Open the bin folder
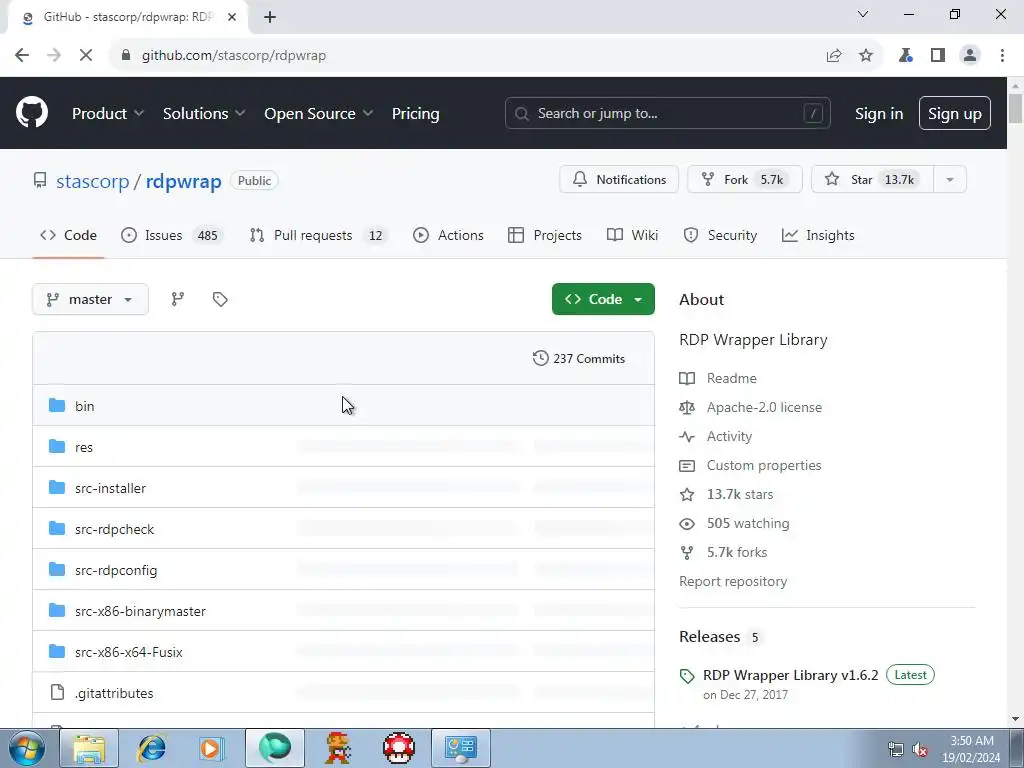This screenshot has width=1024, height=768. point(84,406)
